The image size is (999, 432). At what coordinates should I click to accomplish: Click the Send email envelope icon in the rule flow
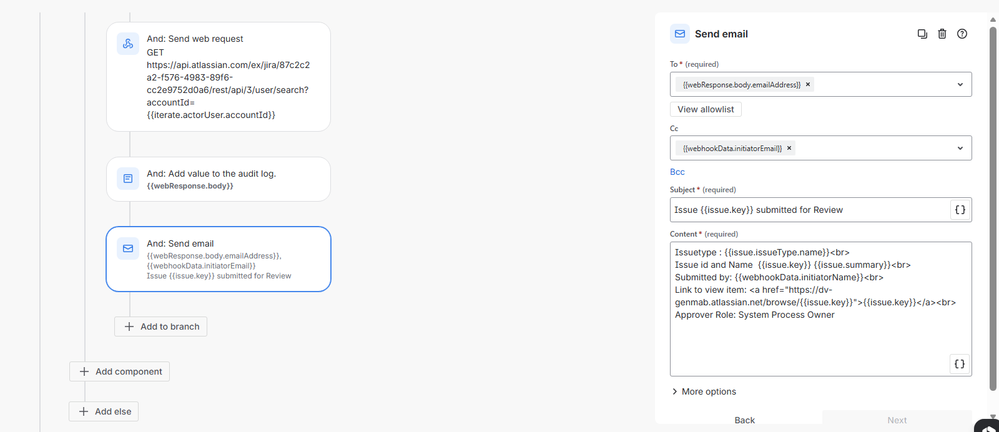(x=127, y=248)
